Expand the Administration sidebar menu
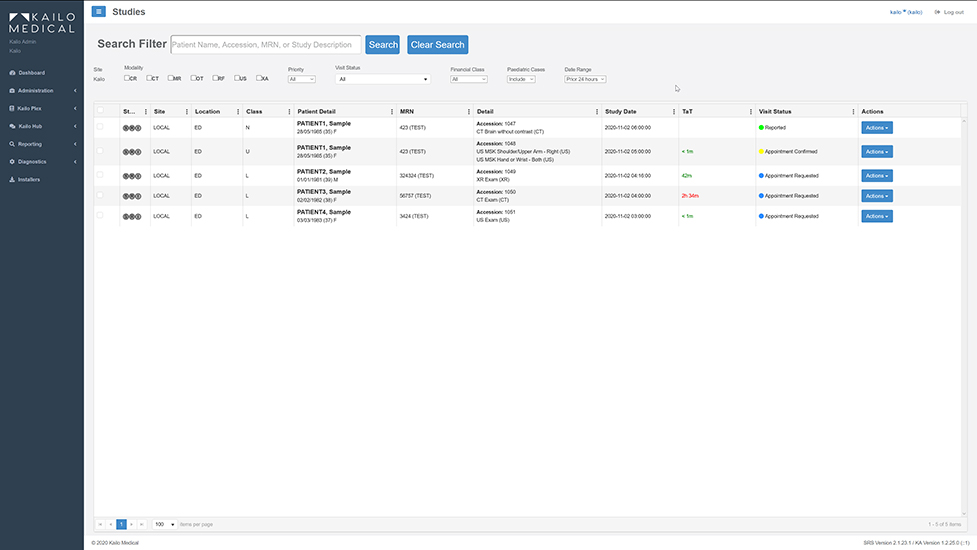This screenshot has height=550, width=977. point(42,91)
